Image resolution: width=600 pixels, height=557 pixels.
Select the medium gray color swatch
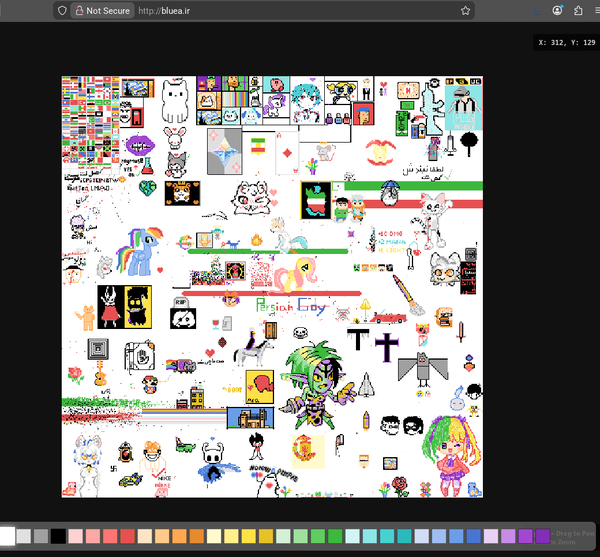point(41,536)
